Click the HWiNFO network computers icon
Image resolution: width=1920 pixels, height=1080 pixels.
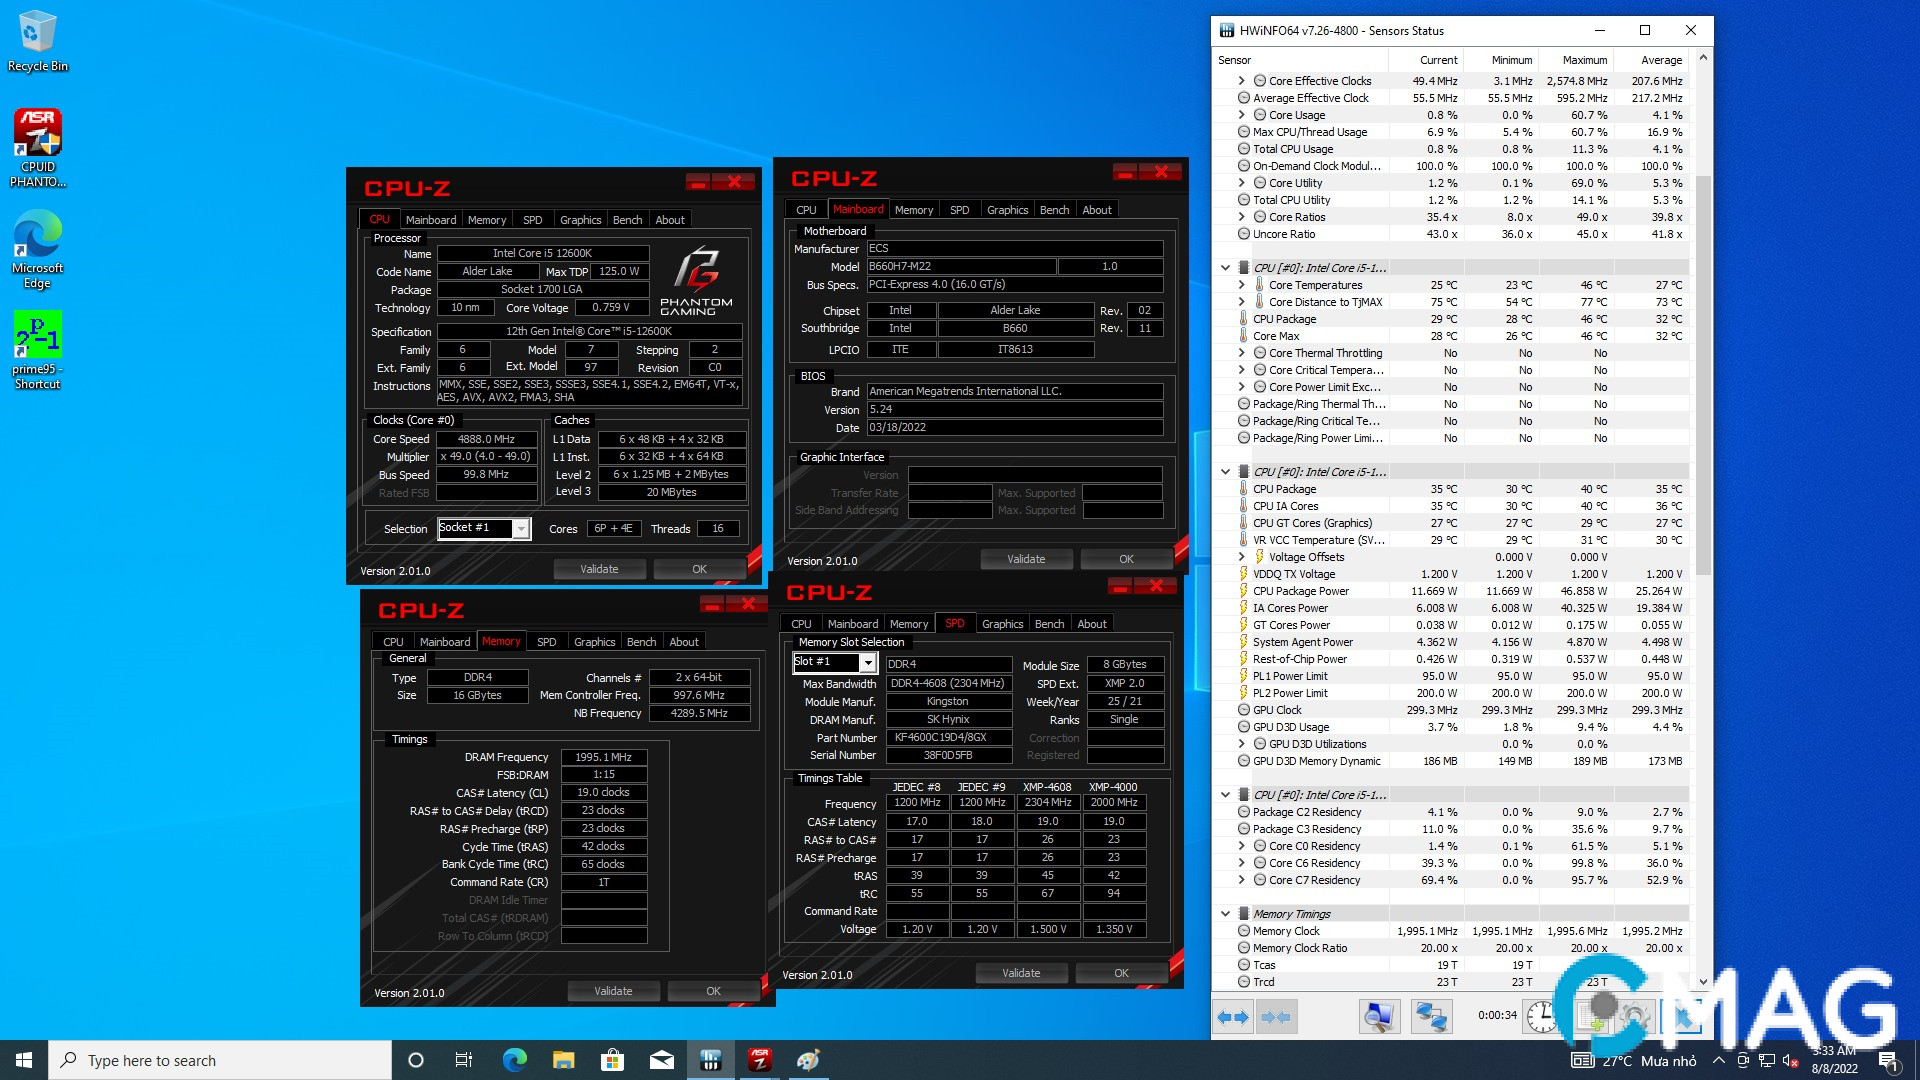(x=1431, y=1017)
